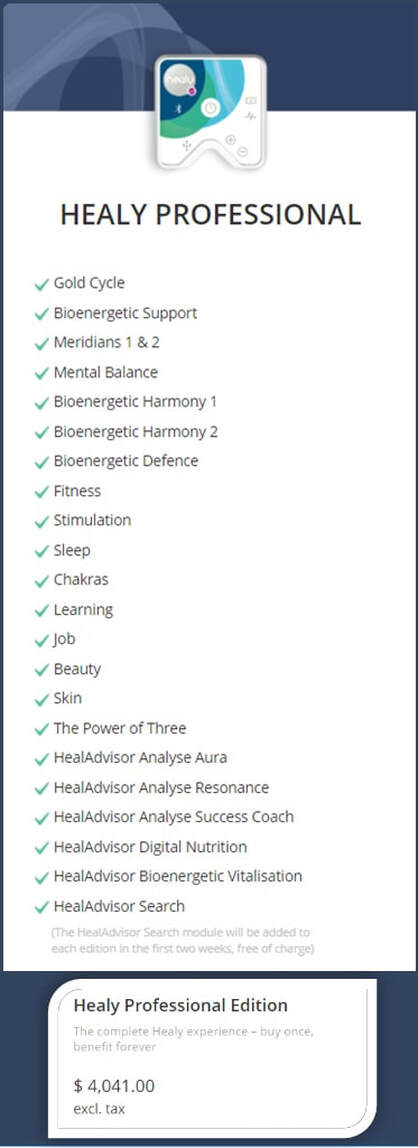Select the Meridians 1 & 2 entry
Image resolution: width=418 pixels, height=1148 pixels.
tap(106, 343)
